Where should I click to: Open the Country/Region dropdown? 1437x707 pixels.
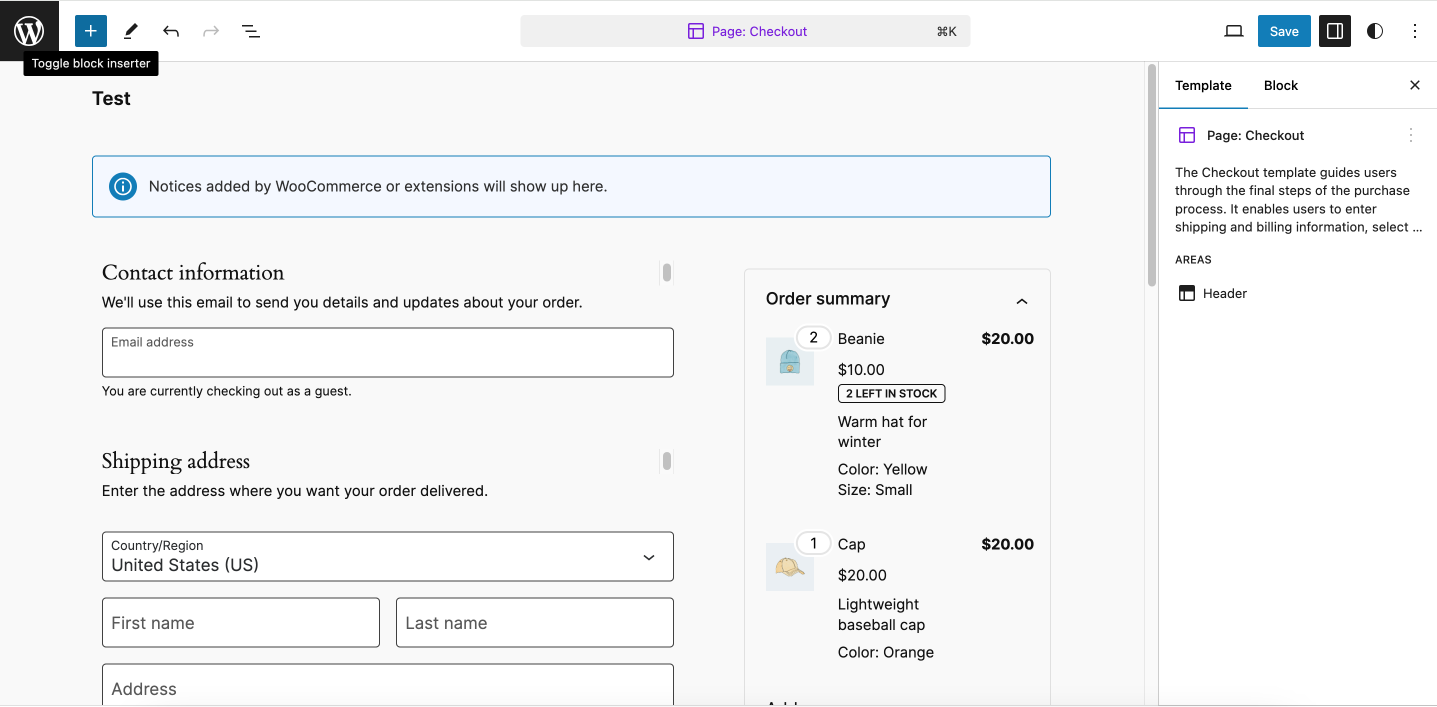click(x=648, y=556)
